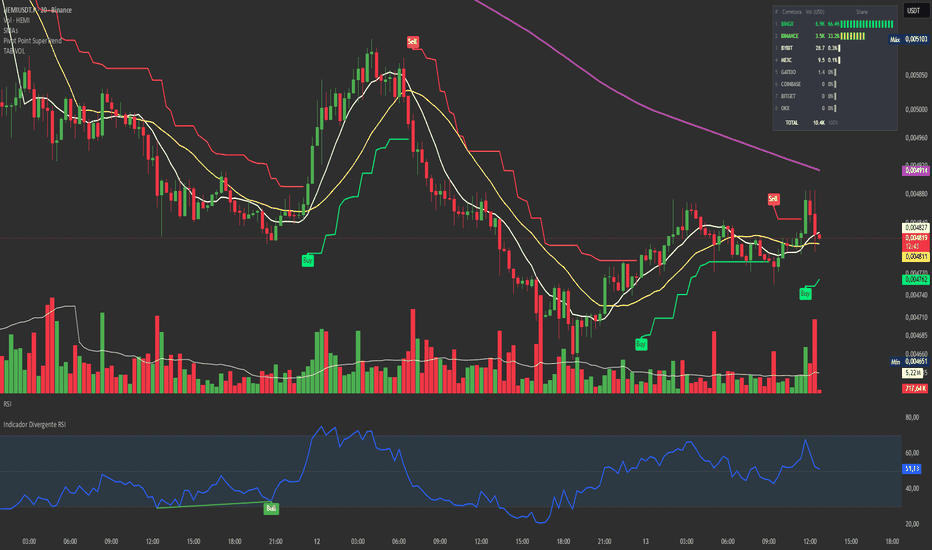This screenshot has width=932, height=550.
Task: Click the Bull divergence label in RSI pane
Action: [271, 508]
